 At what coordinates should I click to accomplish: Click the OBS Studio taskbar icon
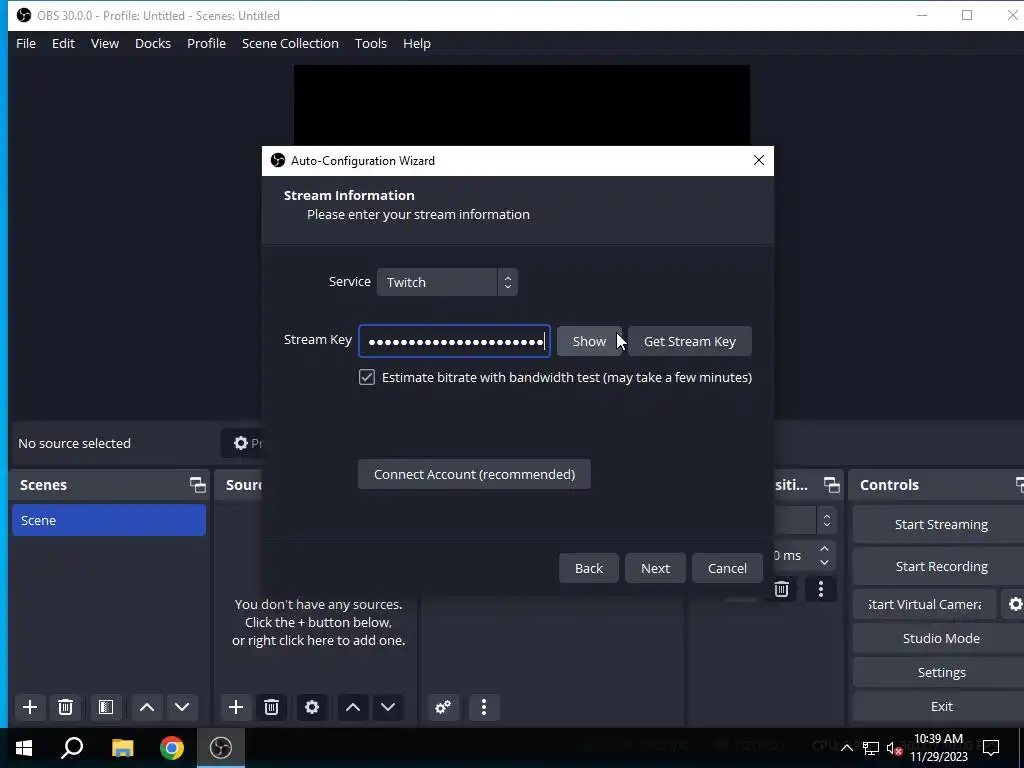point(221,748)
